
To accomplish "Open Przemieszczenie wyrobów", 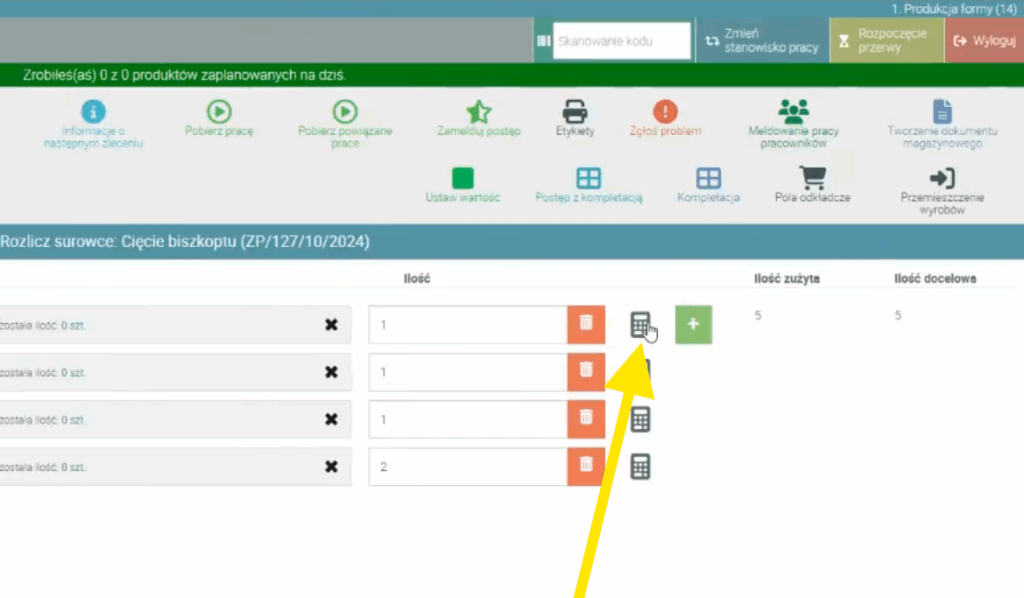I will coord(941,179).
